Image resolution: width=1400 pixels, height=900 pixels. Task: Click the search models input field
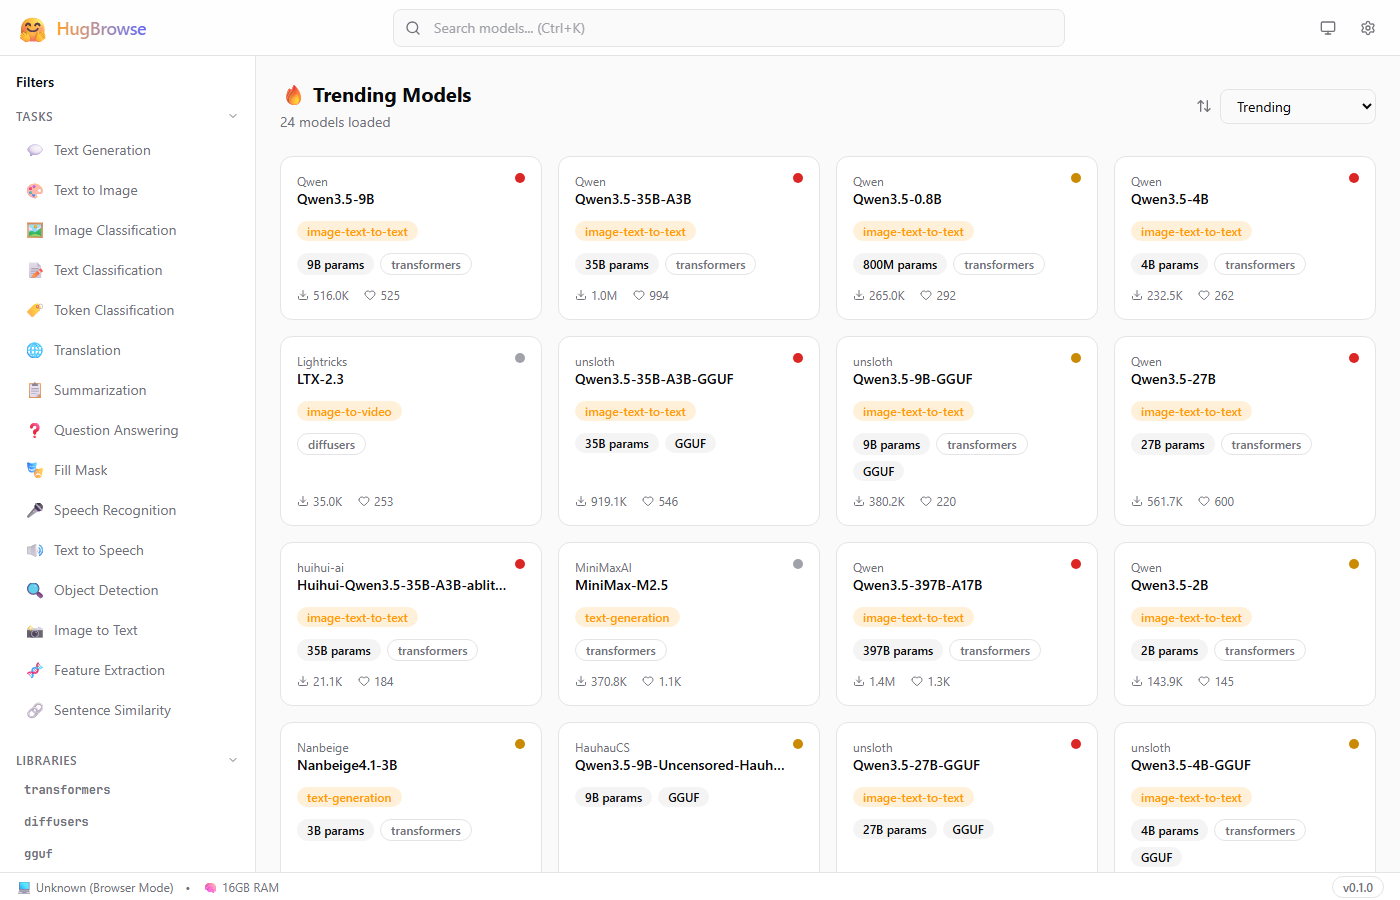[x=728, y=28]
